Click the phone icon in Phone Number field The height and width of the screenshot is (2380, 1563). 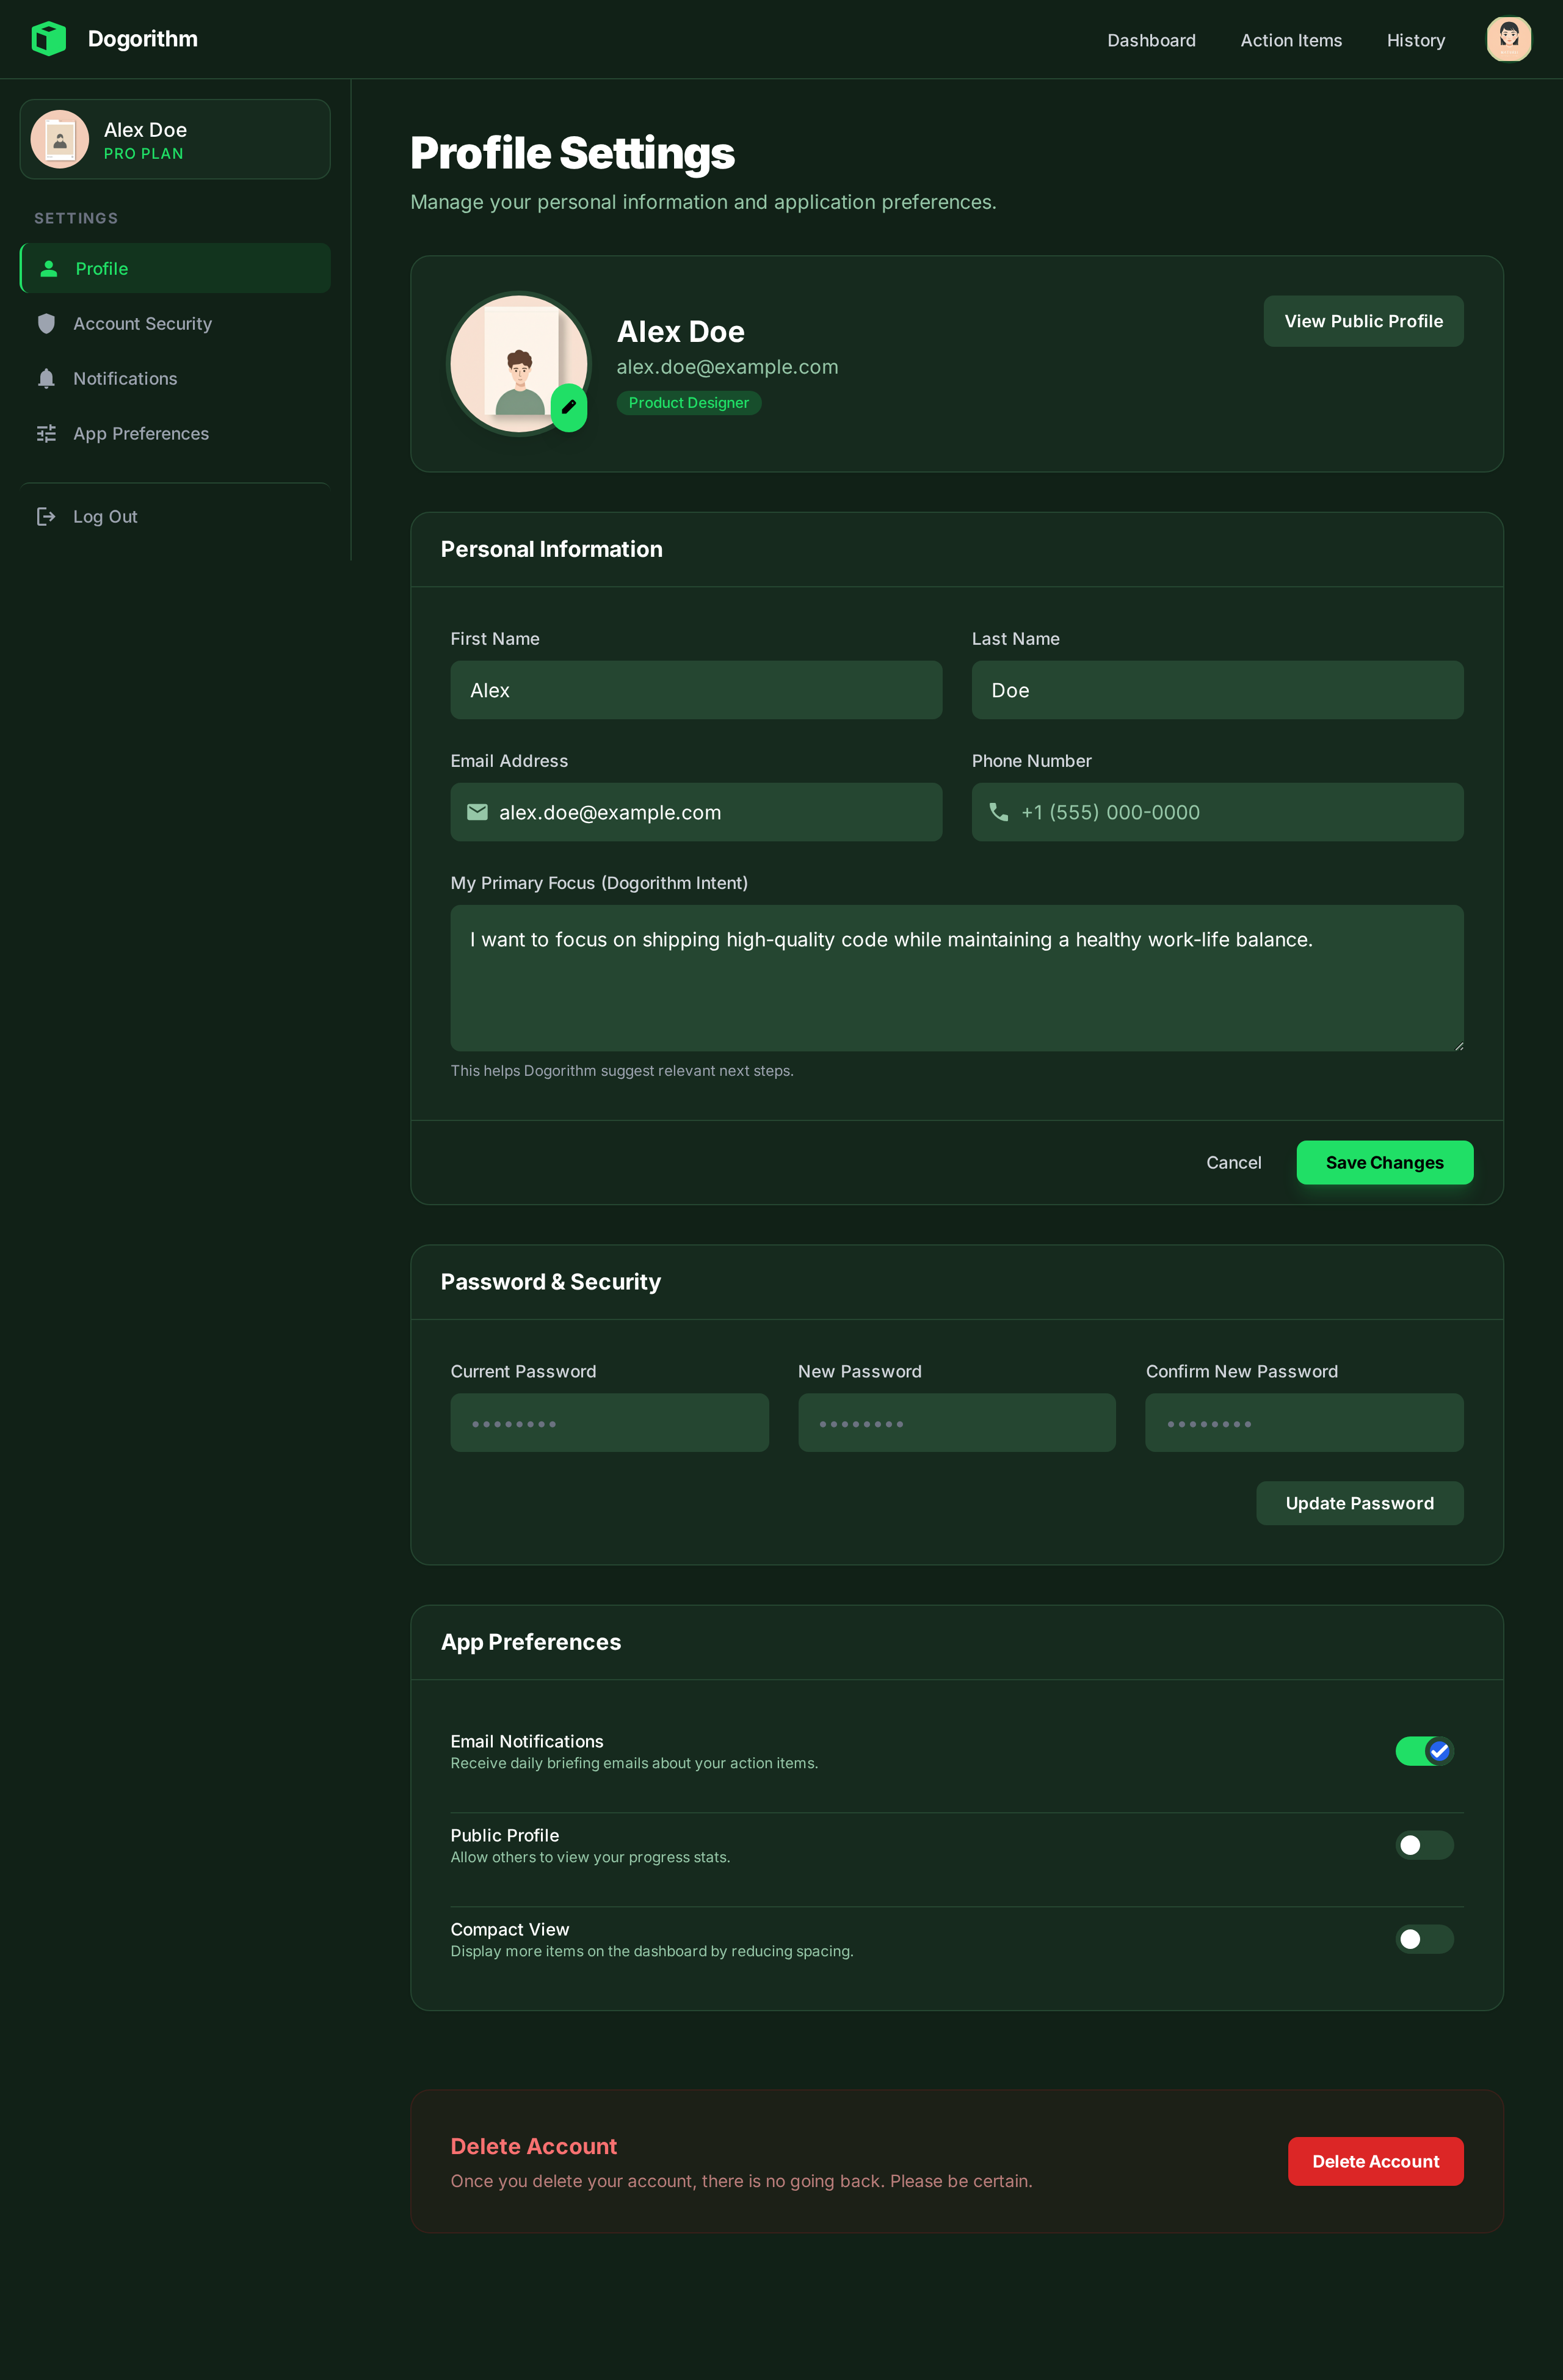click(x=998, y=812)
